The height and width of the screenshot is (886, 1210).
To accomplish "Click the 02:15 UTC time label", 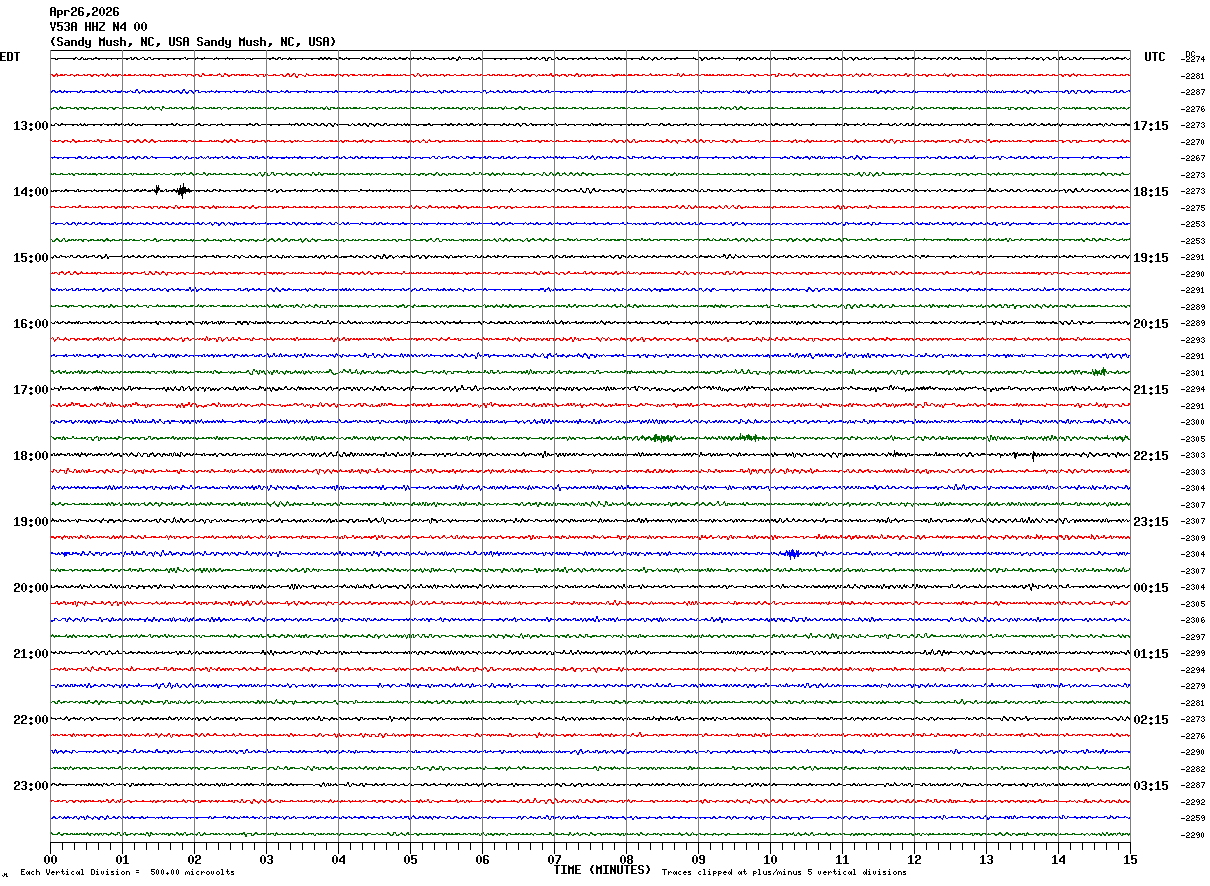I will pos(1151,720).
